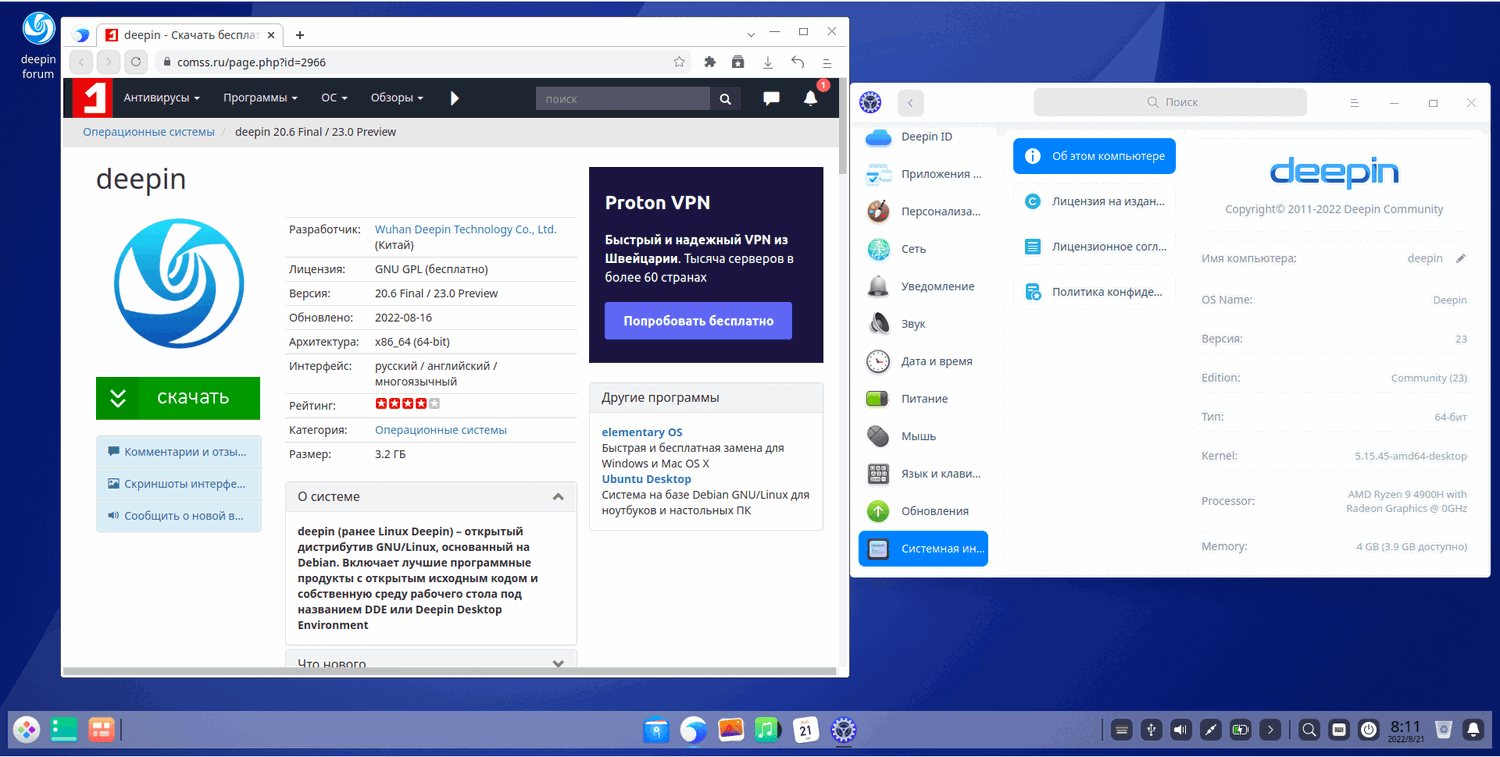Open the Питание settings category
Screen dimensions: 1500x757
point(923,399)
